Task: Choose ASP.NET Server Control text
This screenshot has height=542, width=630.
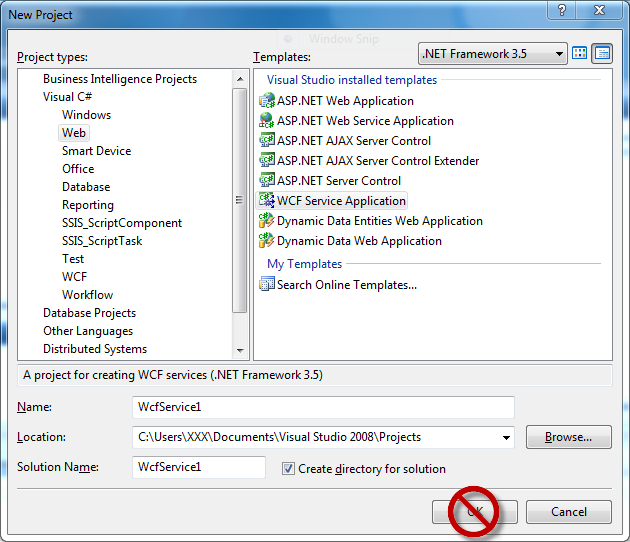Action: tap(339, 181)
